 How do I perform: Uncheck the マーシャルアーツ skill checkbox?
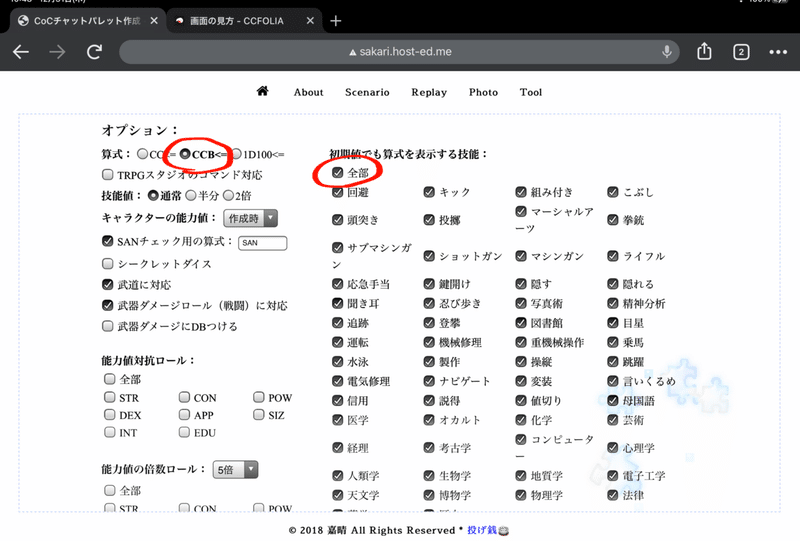click(520, 211)
